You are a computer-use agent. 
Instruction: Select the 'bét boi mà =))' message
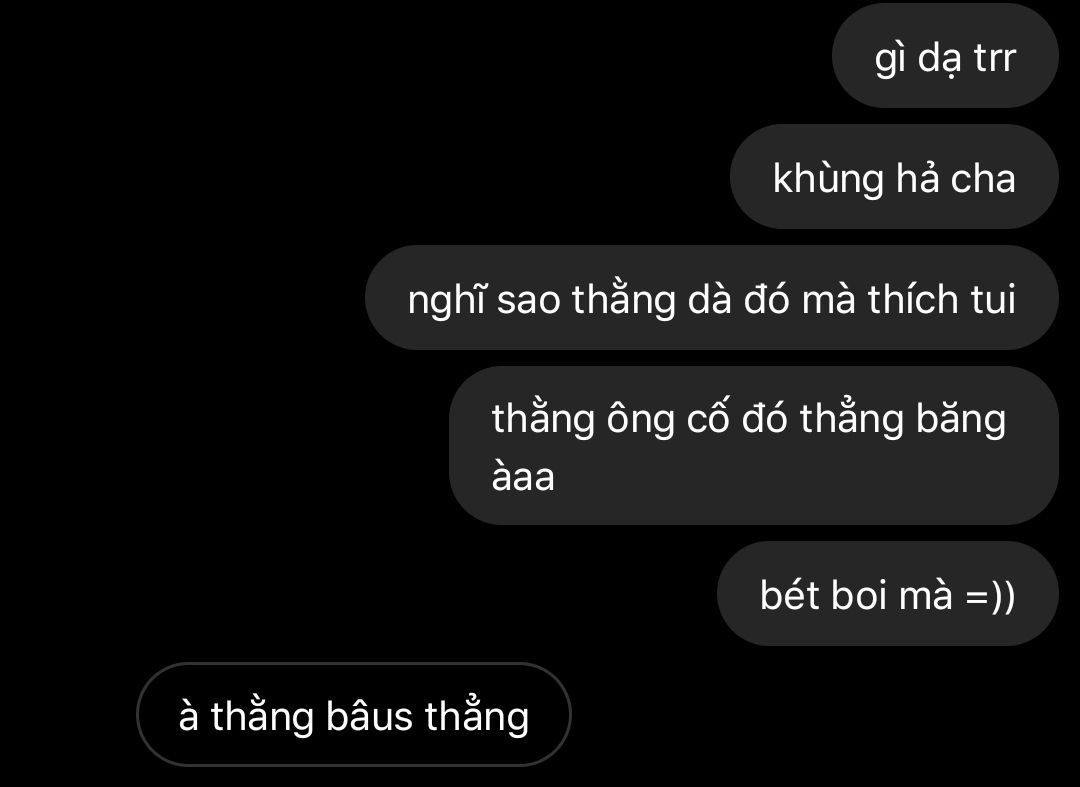coord(888,594)
